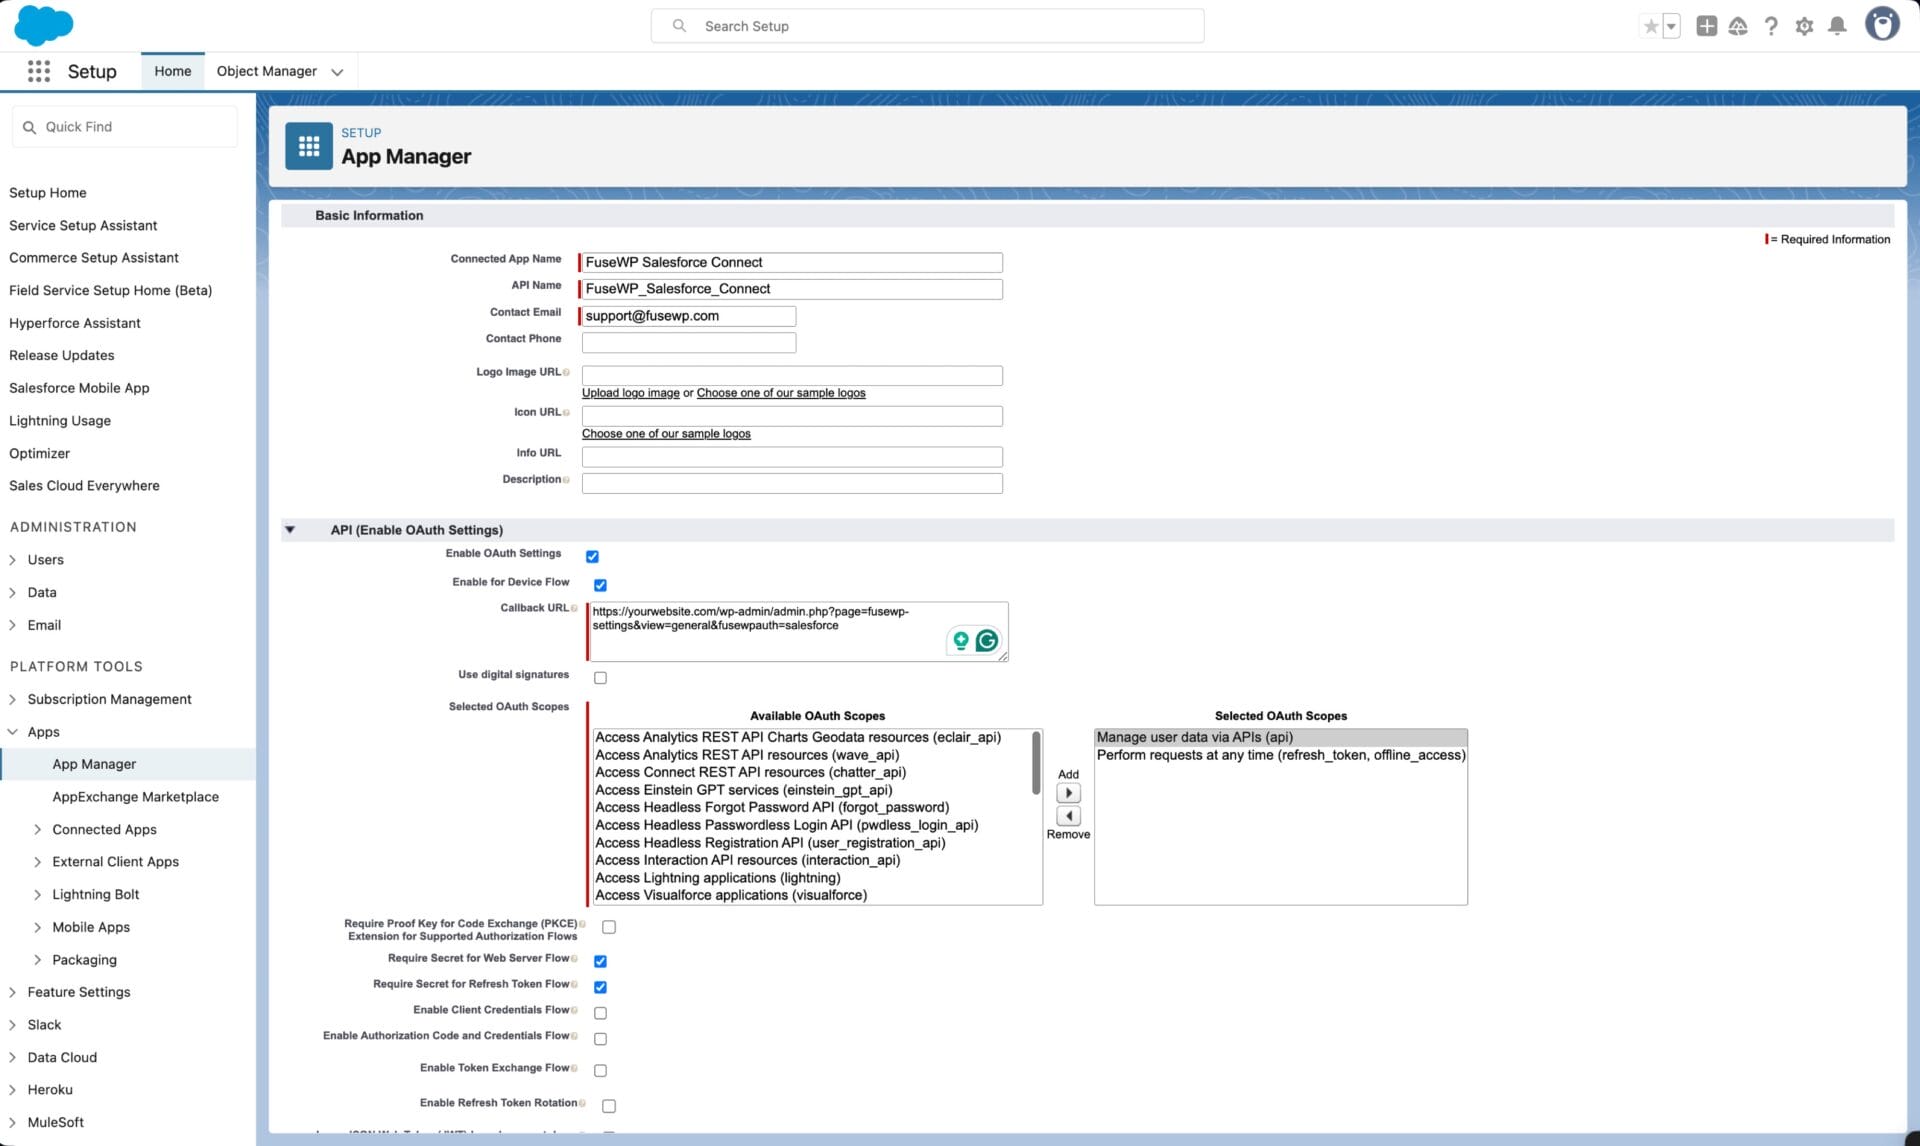Toggle Enable OAuth Settings checkbox
Image resolution: width=1920 pixels, height=1146 pixels.
click(x=592, y=556)
